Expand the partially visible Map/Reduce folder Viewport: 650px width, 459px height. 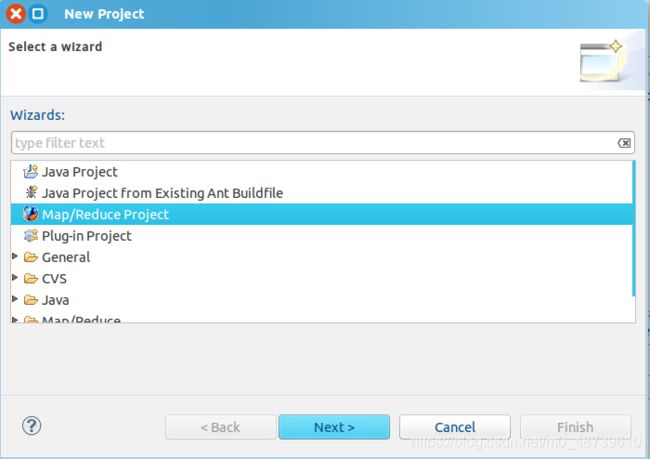(x=15, y=320)
